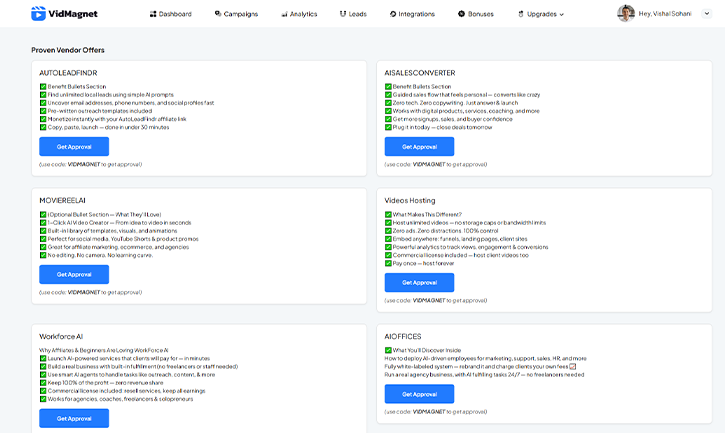Viewport: 725px width, 433px height.
Task: Click 'How to deploy AI-driven employees' line
Action: pos(485,359)
